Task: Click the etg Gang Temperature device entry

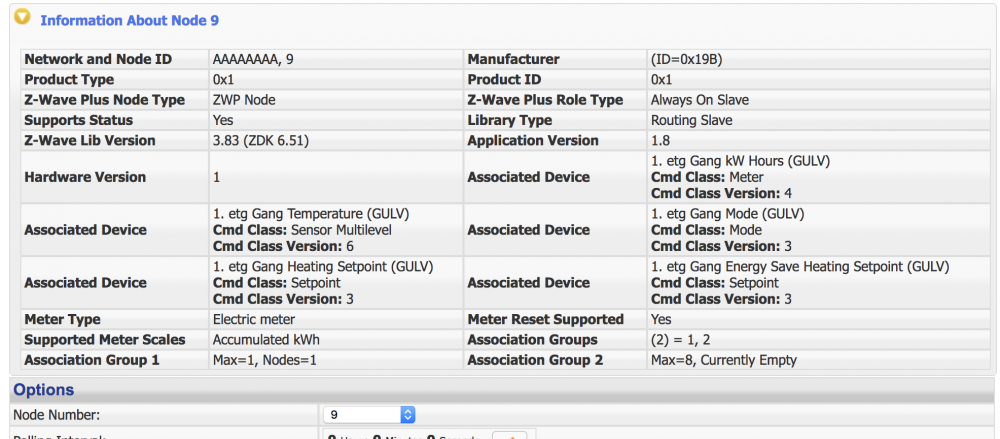Action: tap(311, 214)
